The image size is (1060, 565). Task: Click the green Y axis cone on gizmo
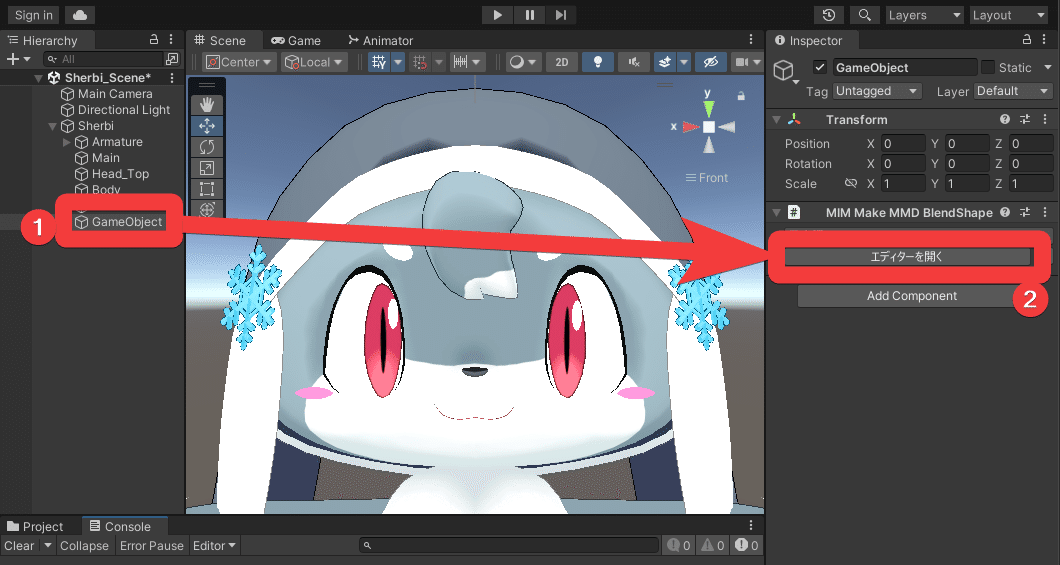(x=708, y=107)
